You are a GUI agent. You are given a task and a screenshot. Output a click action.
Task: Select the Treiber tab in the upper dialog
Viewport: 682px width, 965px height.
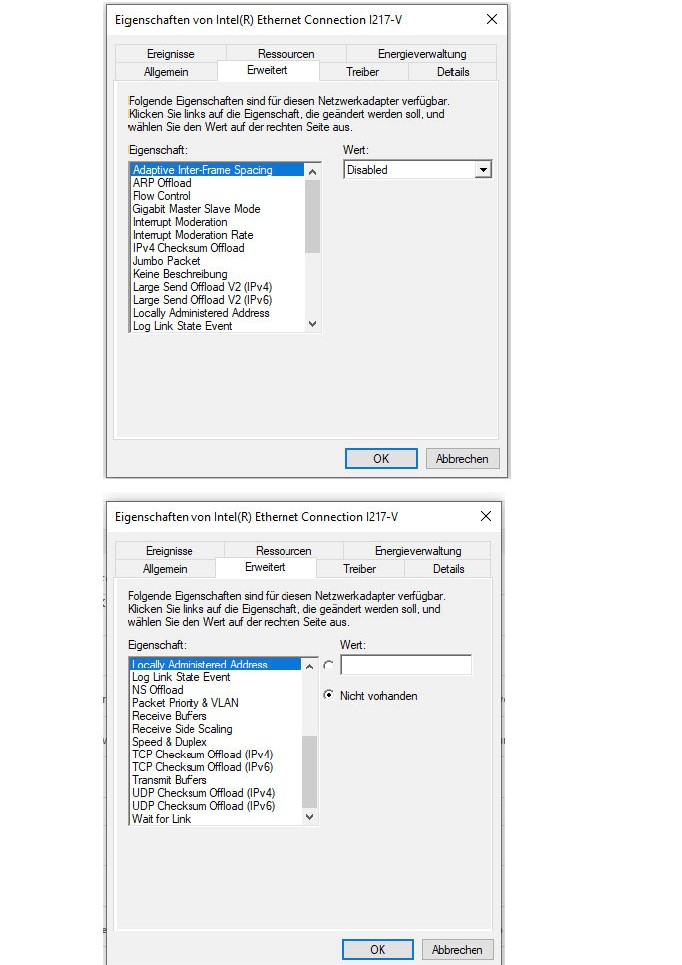click(362, 71)
